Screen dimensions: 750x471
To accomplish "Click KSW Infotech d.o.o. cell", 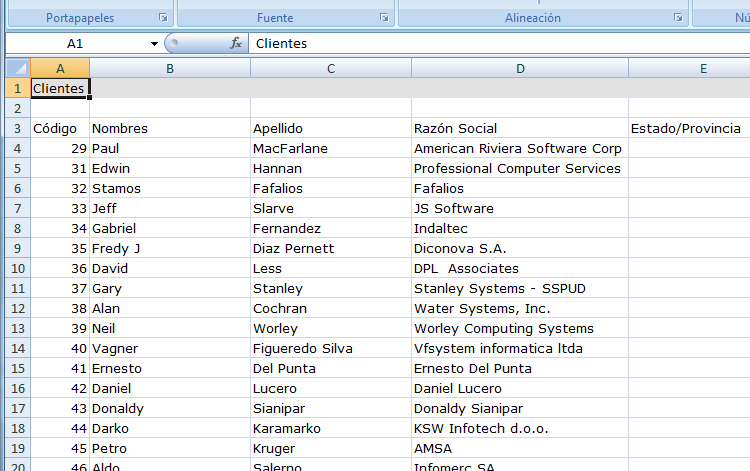I will (520, 428).
